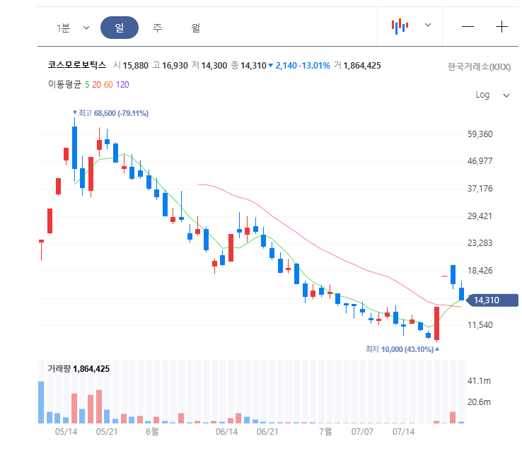Viewport: 522px width, 451px height.
Task: Click the 41.1m volume axis label
Action: click(x=479, y=381)
